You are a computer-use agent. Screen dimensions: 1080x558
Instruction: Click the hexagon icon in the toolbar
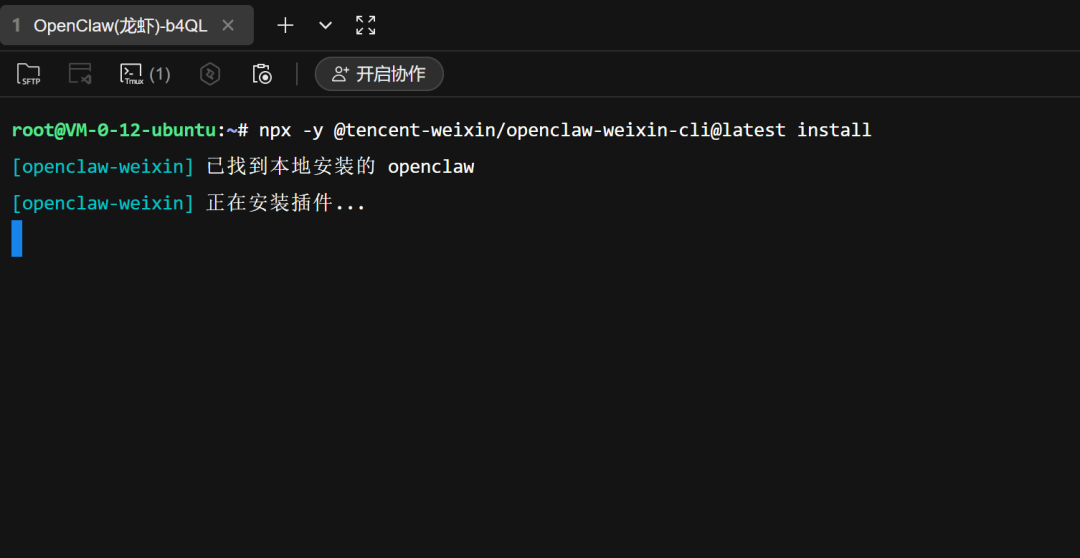click(x=210, y=73)
